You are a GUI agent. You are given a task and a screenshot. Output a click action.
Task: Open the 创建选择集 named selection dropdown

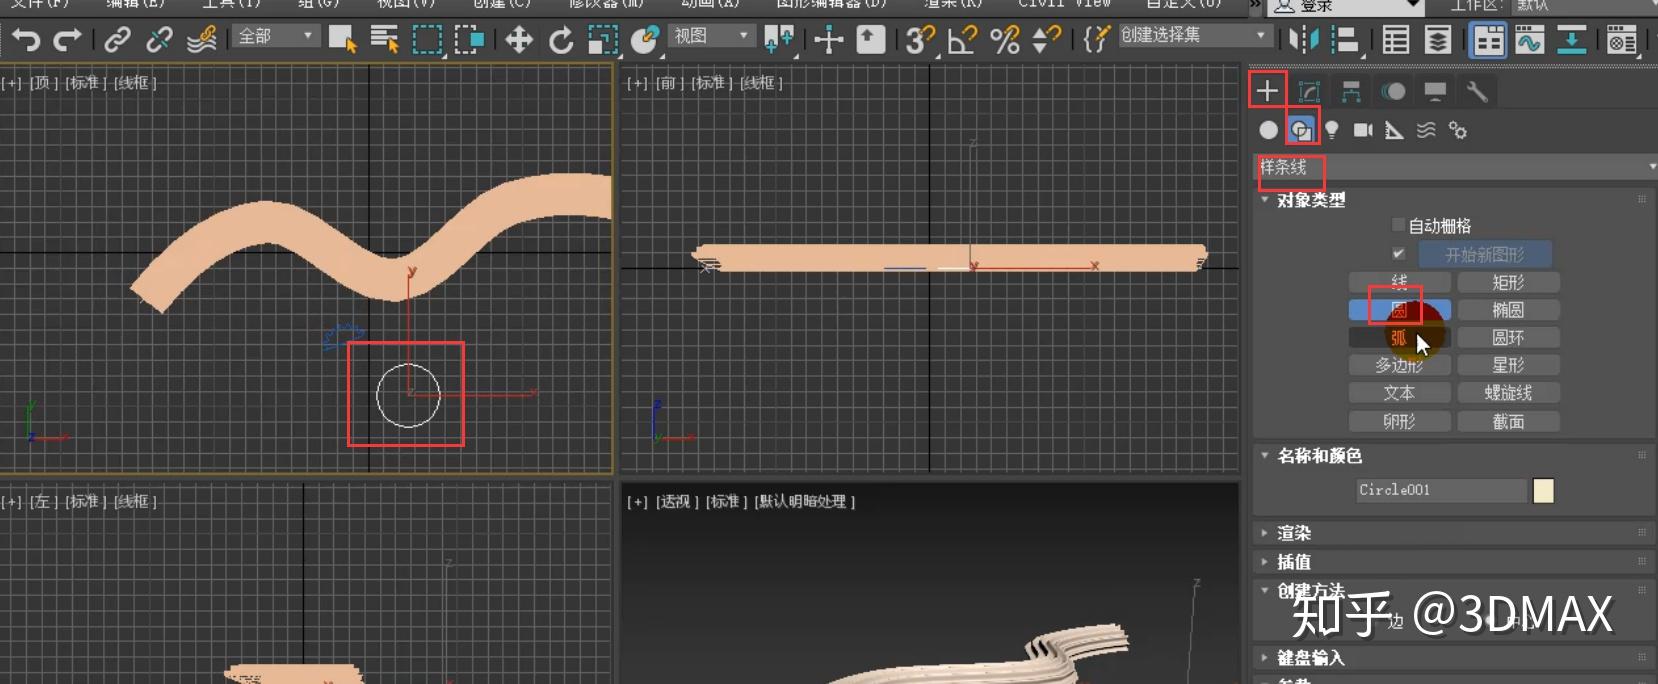(x=1195, y=35)
